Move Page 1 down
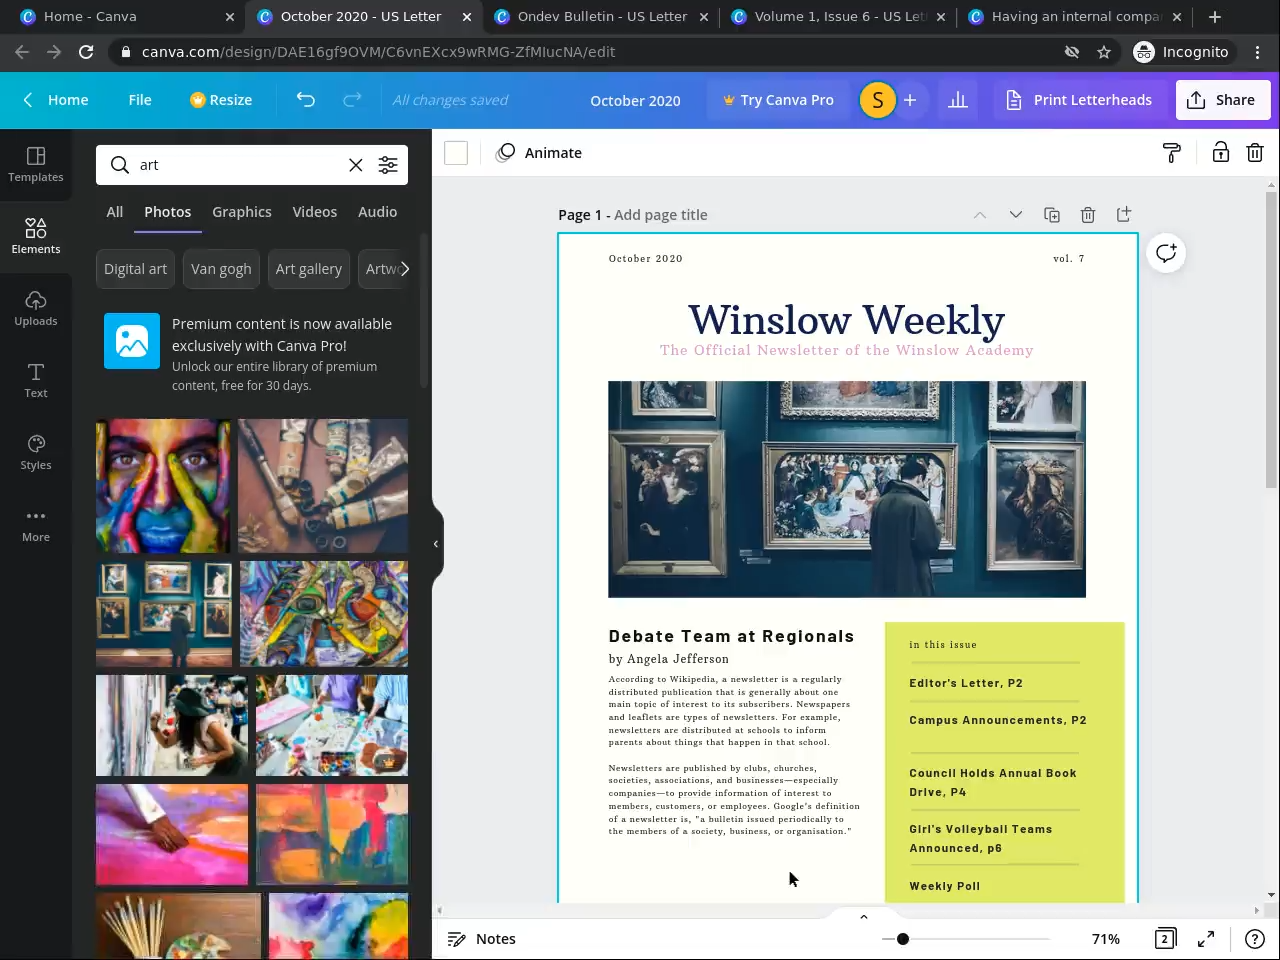The image size is (1280, 960). tap(1016, 215)
